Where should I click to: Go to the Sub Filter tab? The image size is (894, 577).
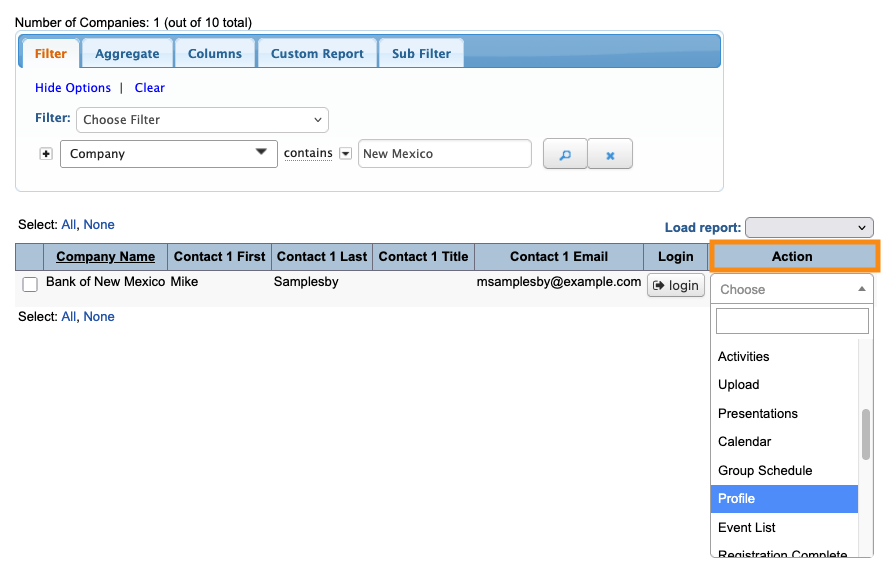coord(421,54)
